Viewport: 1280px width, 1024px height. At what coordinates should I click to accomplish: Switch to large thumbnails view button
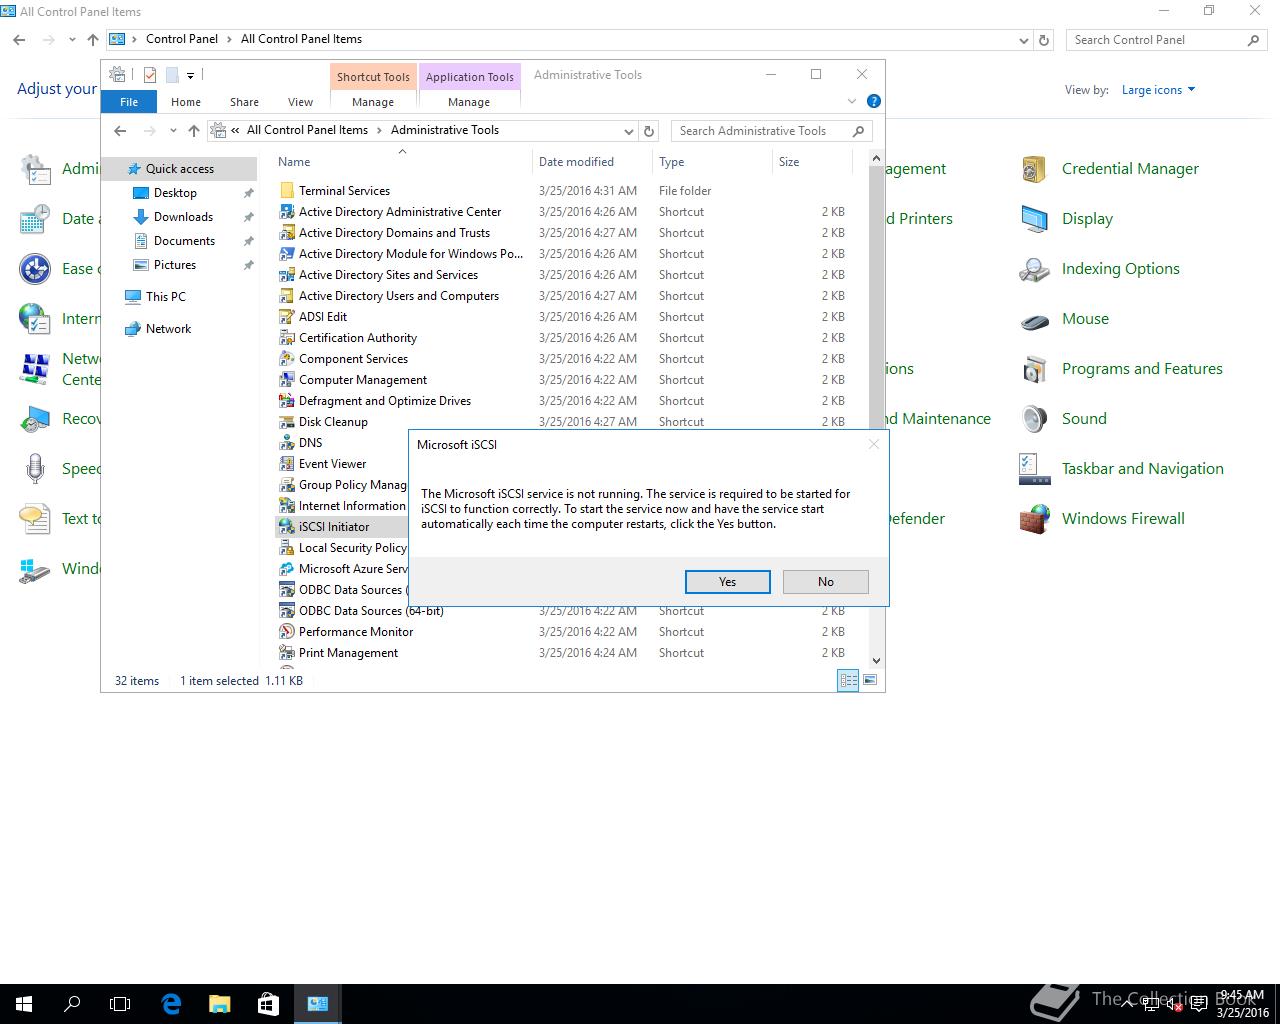(x=870, y=680)
